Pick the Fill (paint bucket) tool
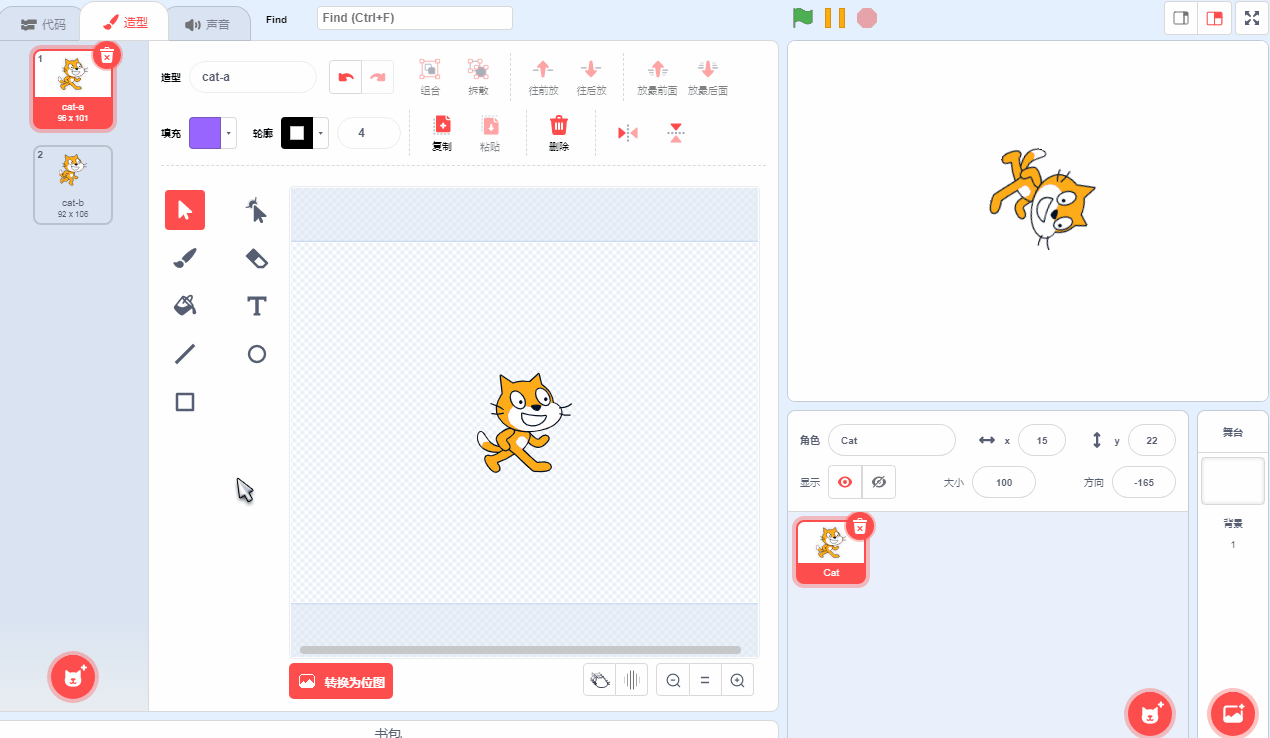Screen dimensions: 1270x738 pyautogui.click(x=184, y=306)
